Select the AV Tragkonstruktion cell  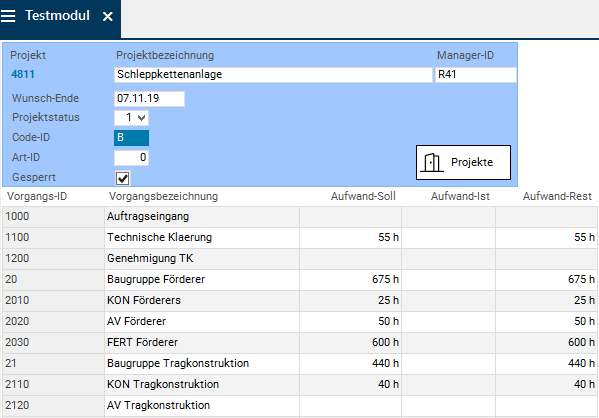(202, 406)
